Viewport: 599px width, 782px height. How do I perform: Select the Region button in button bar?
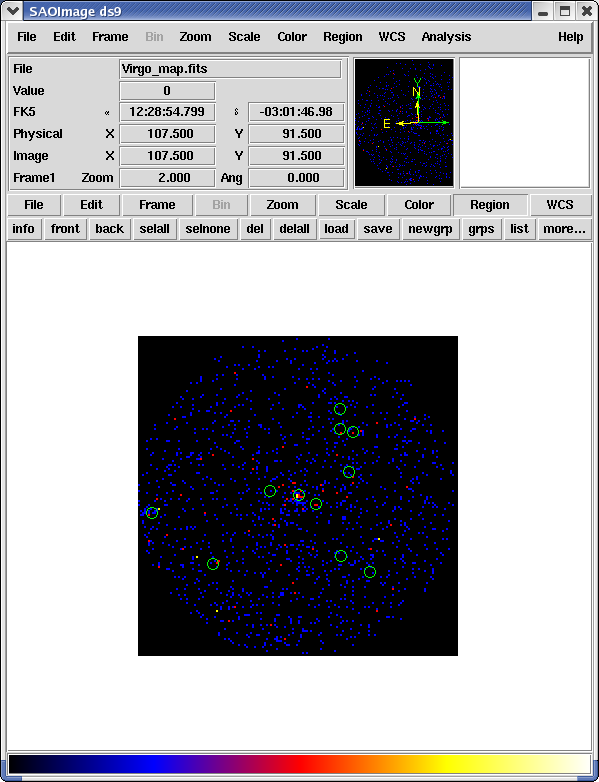490,205
